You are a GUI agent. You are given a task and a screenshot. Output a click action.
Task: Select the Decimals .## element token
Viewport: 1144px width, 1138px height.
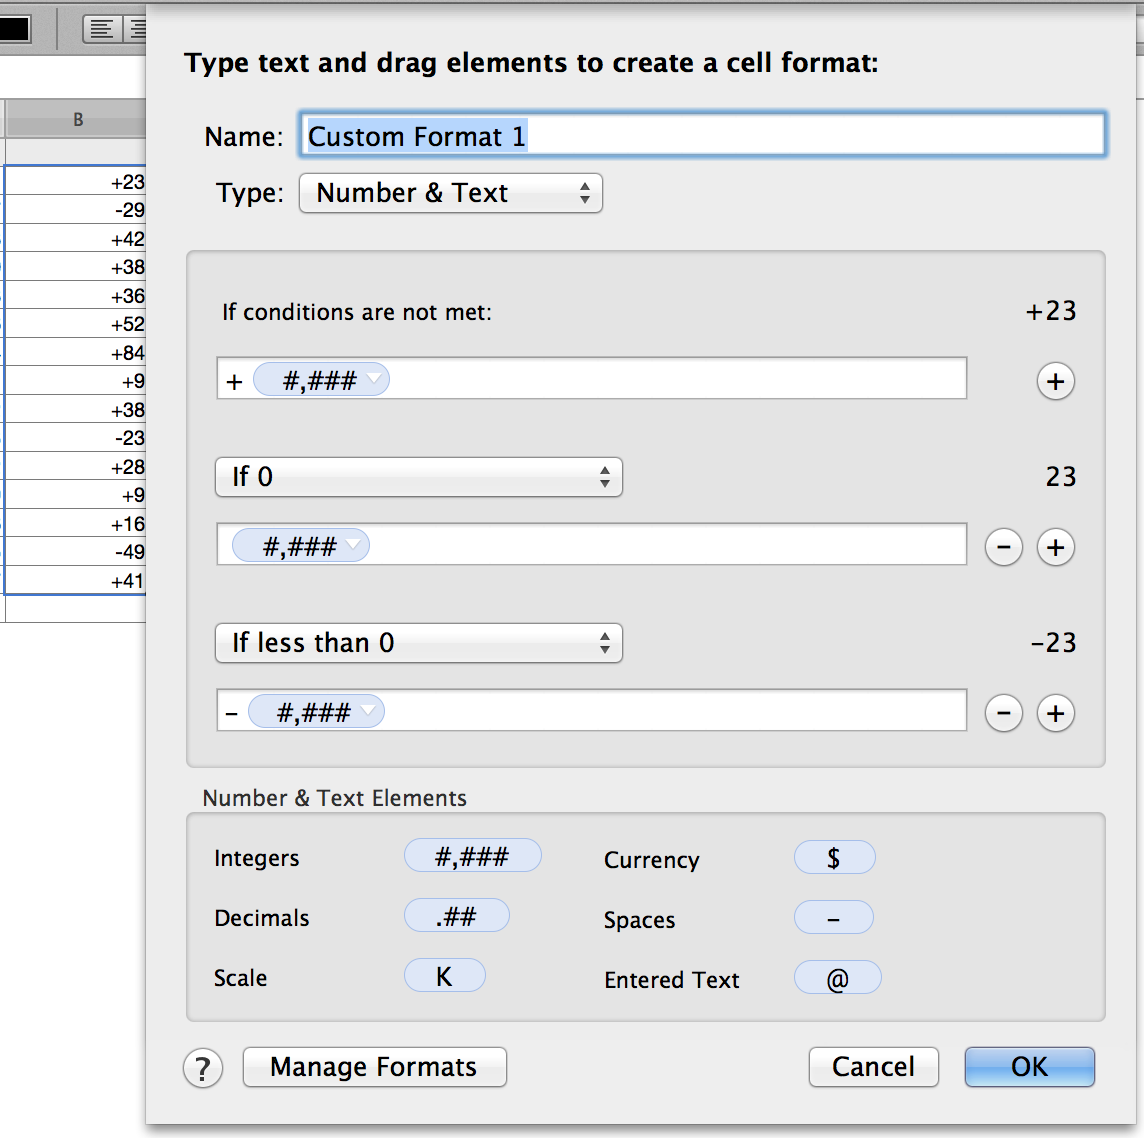pyautogui.click(x=456, y=916)
